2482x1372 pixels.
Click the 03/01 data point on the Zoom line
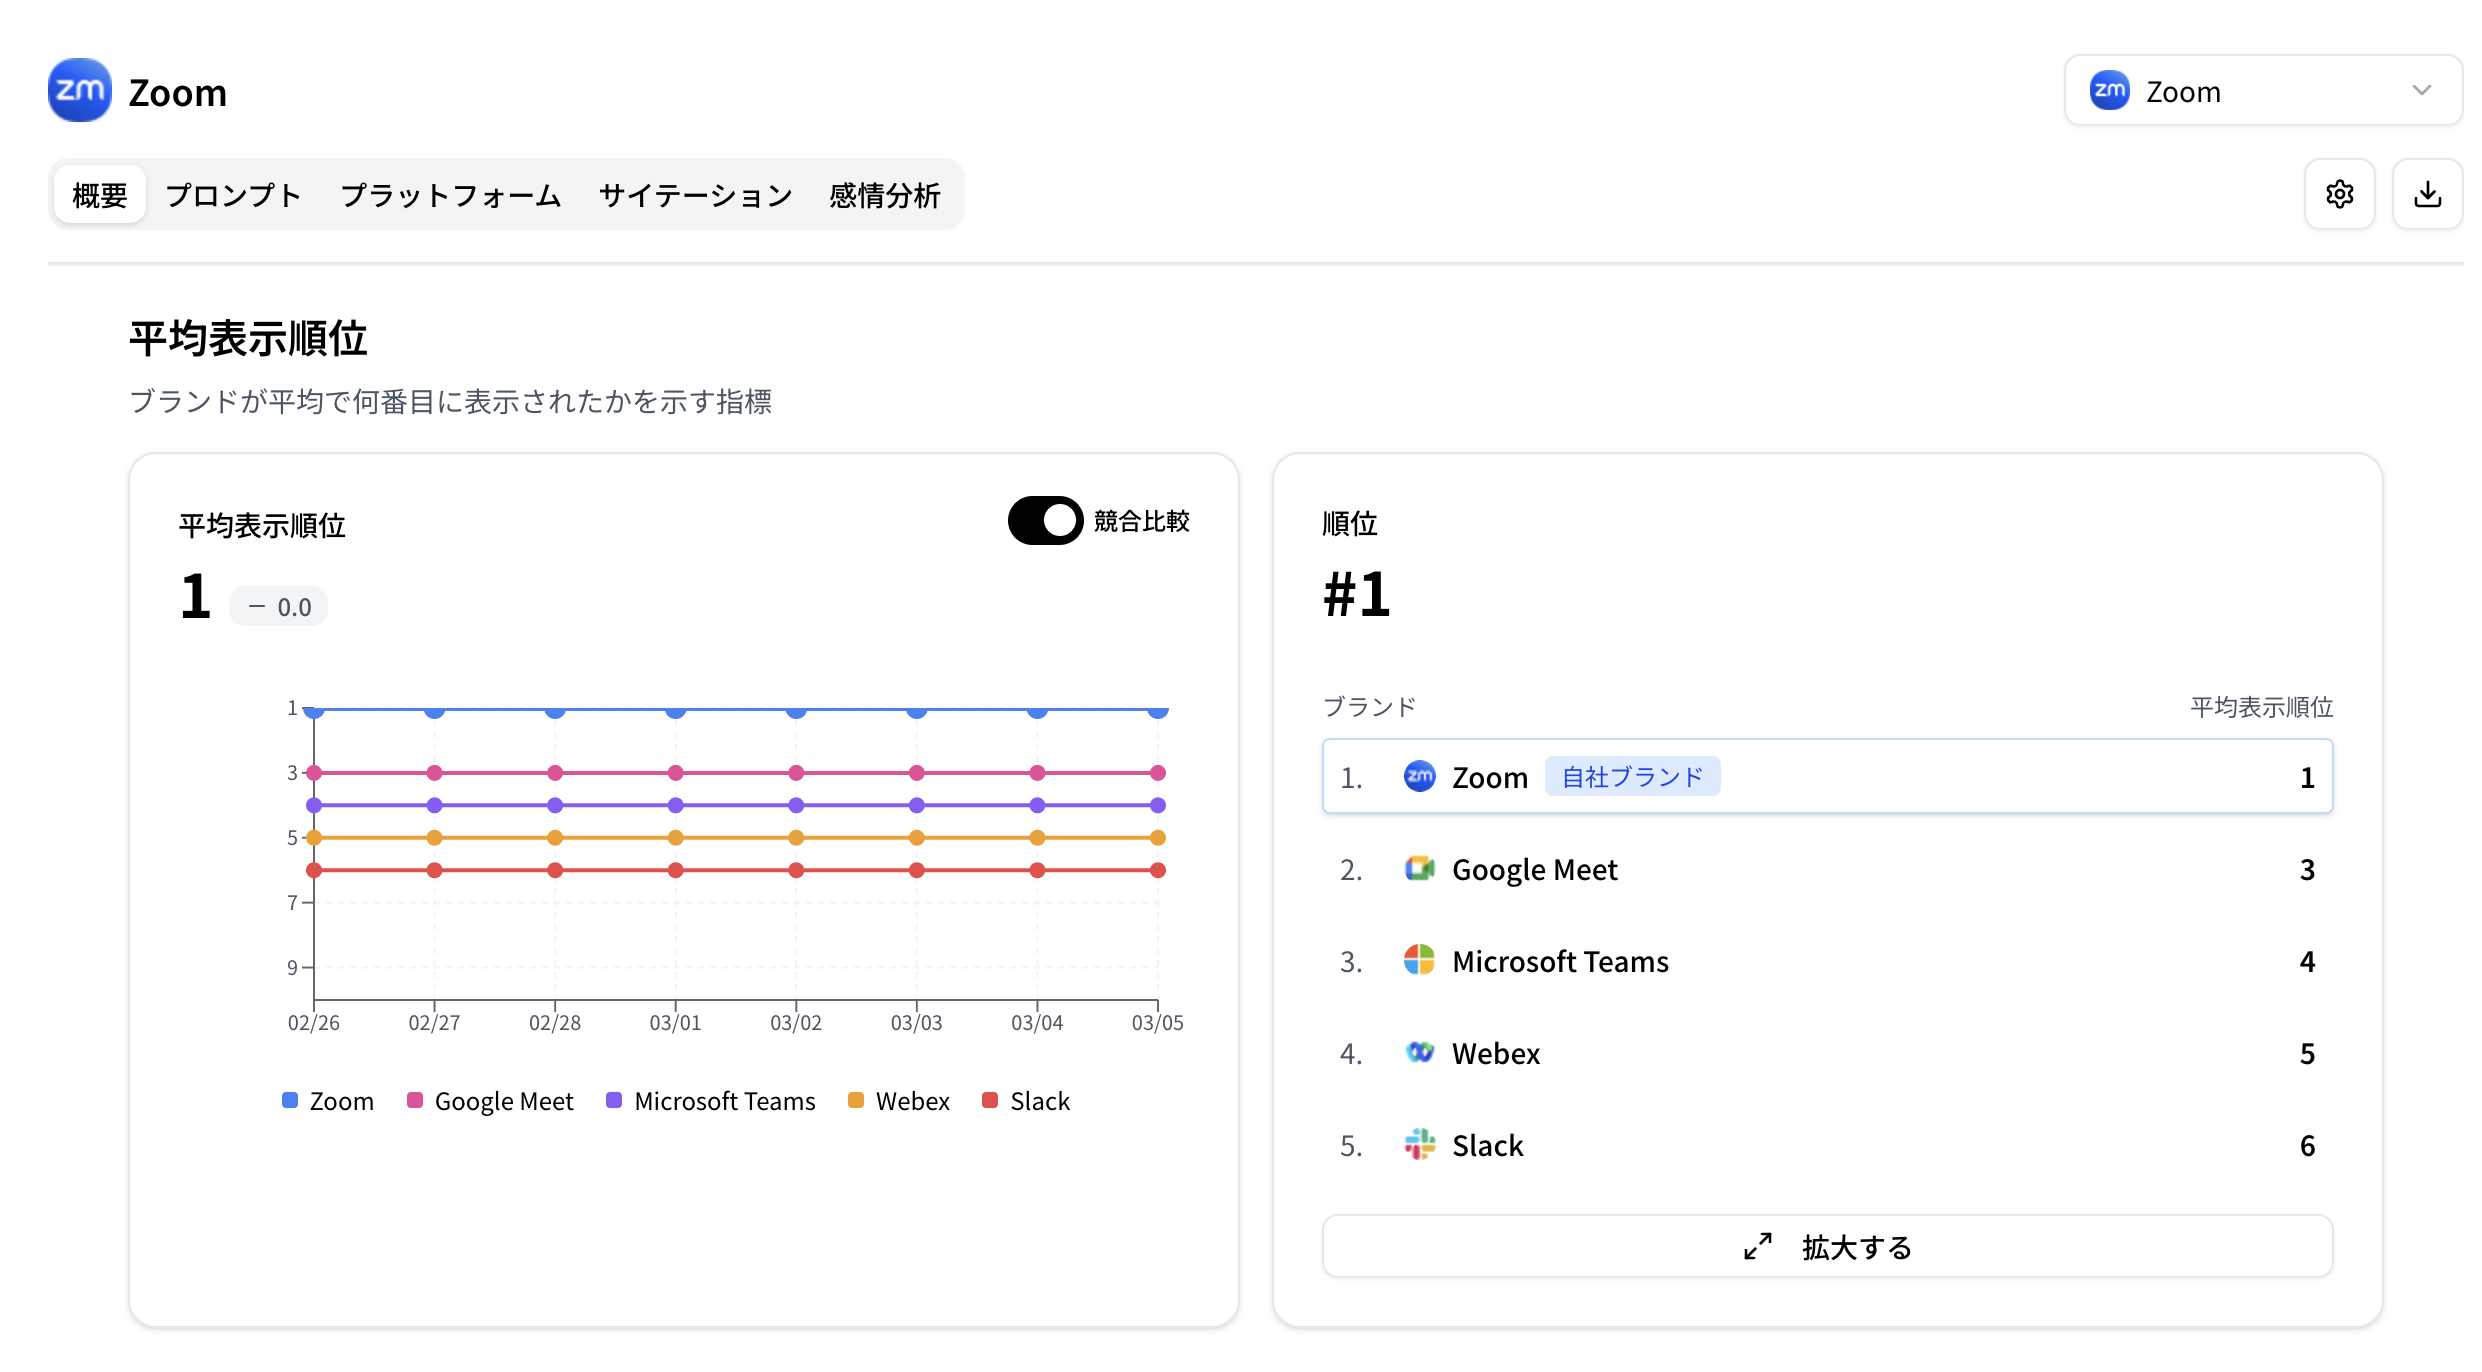[675, 710]
